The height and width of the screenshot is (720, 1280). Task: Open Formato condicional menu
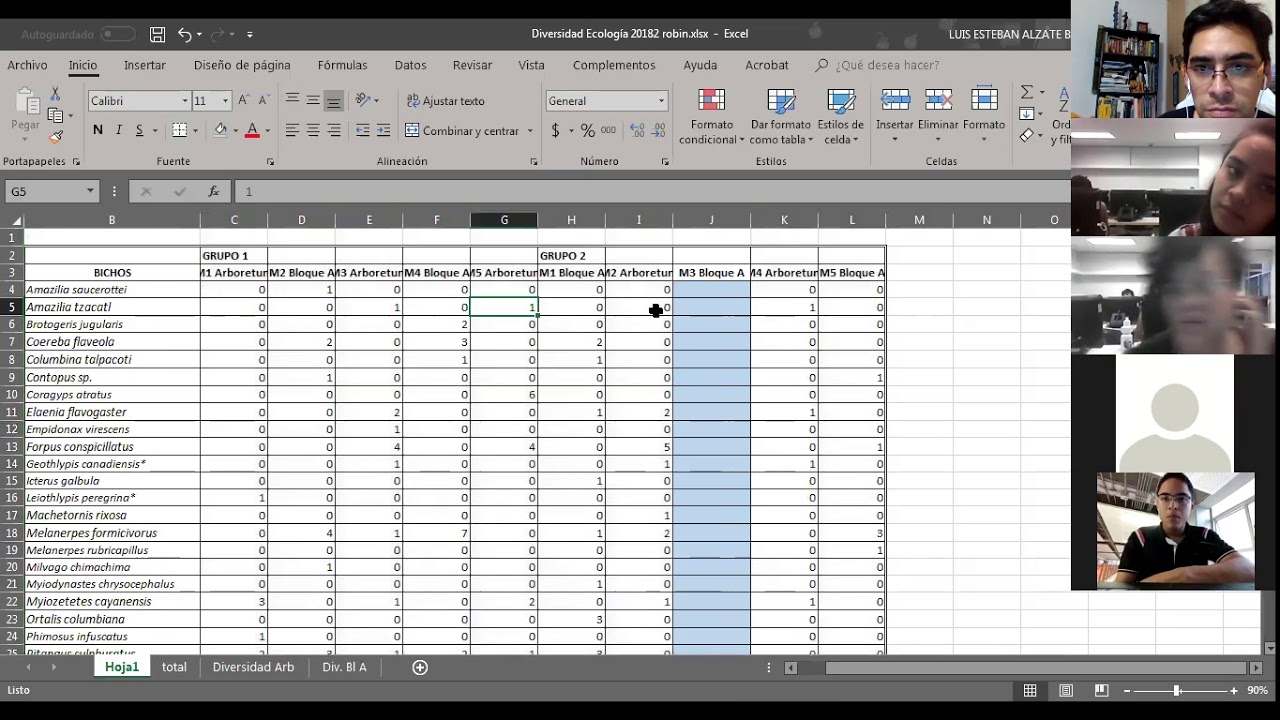(x=712, y=117)
